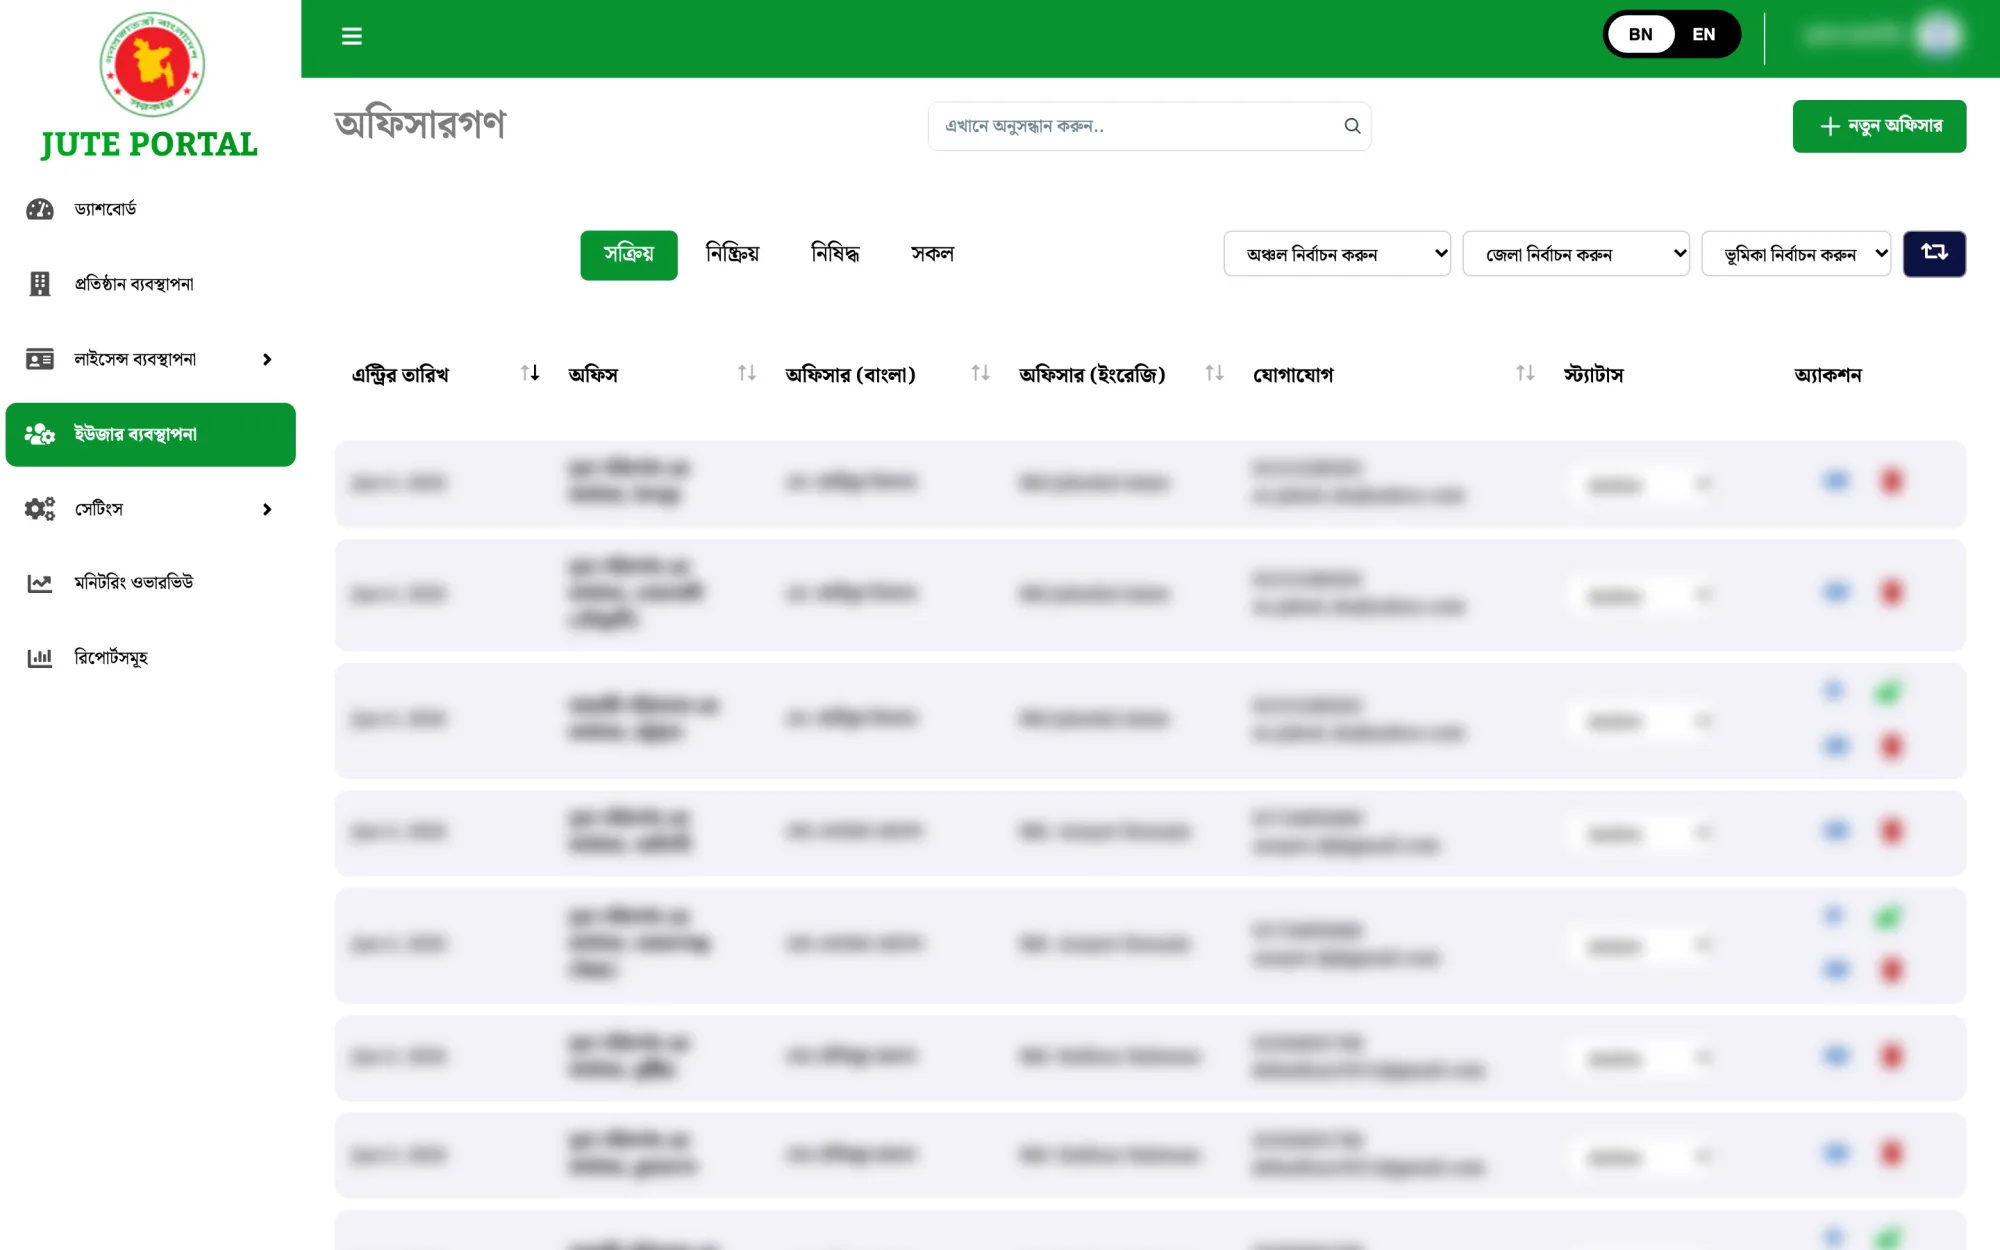Click the নতুন অফিসার button

point(1879,126)
